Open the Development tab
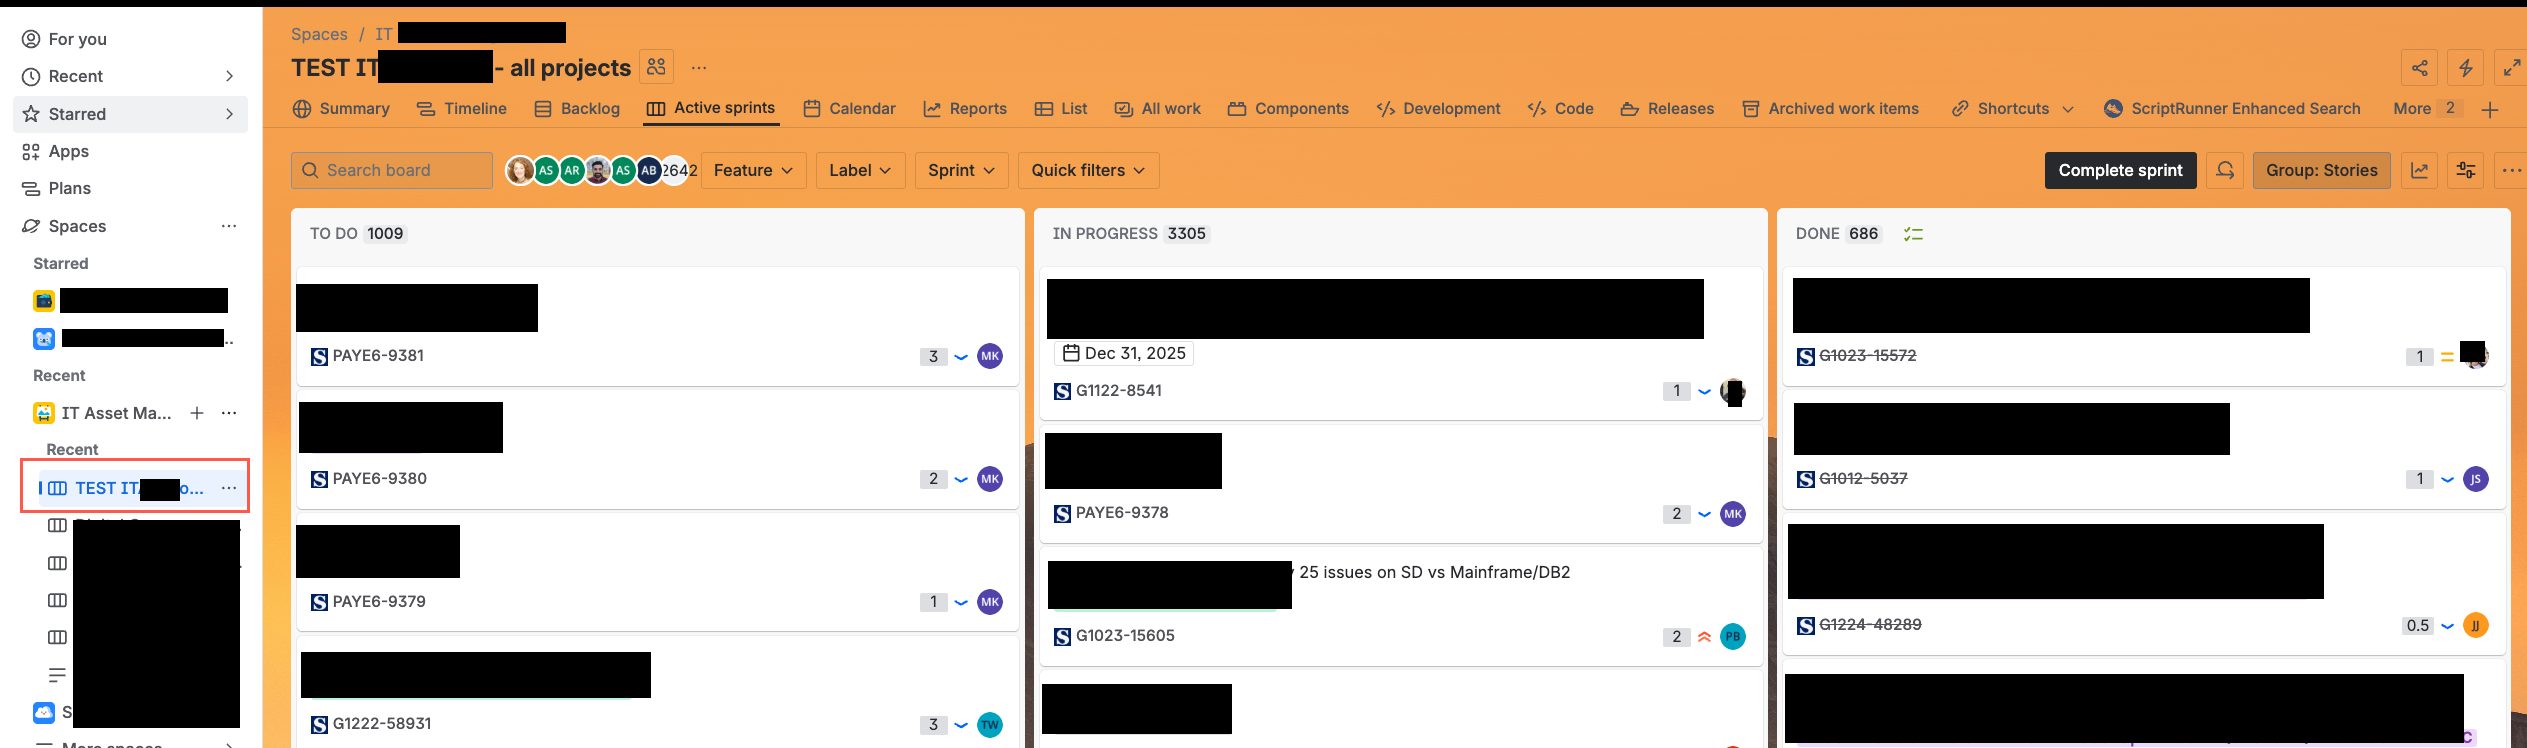Screen dimensions: 2527x748 (x=1438, y=109)
